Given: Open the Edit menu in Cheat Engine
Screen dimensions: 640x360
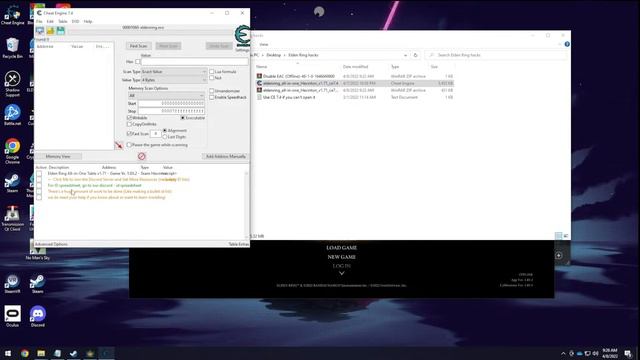Looking at the screenshot, I should (x=50, y=21).
